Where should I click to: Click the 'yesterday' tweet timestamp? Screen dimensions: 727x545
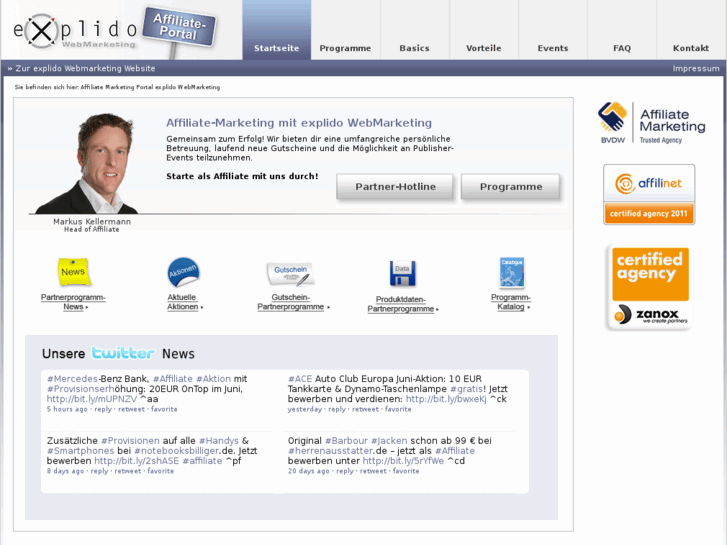click(305, 409)
